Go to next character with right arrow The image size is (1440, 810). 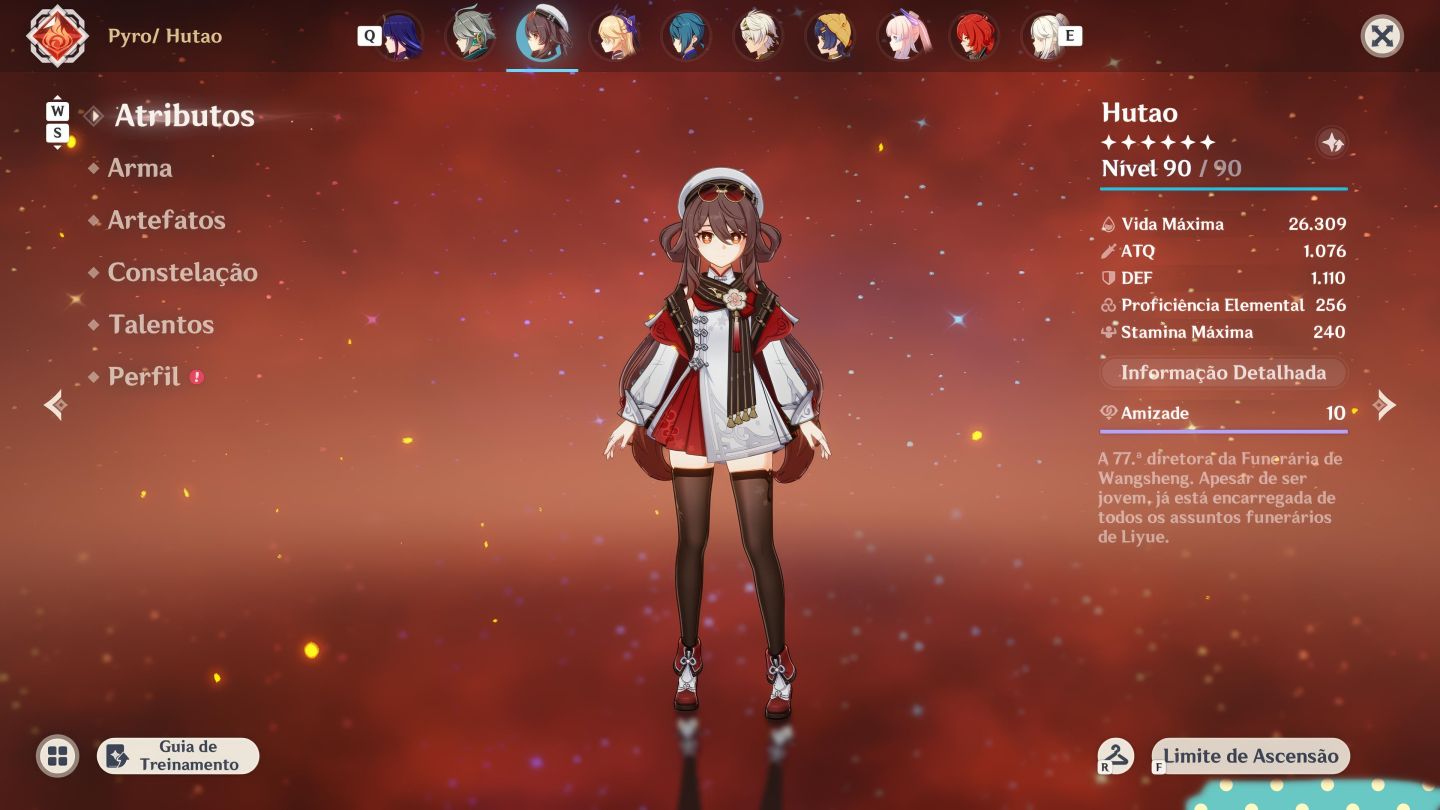(1384, 404)
